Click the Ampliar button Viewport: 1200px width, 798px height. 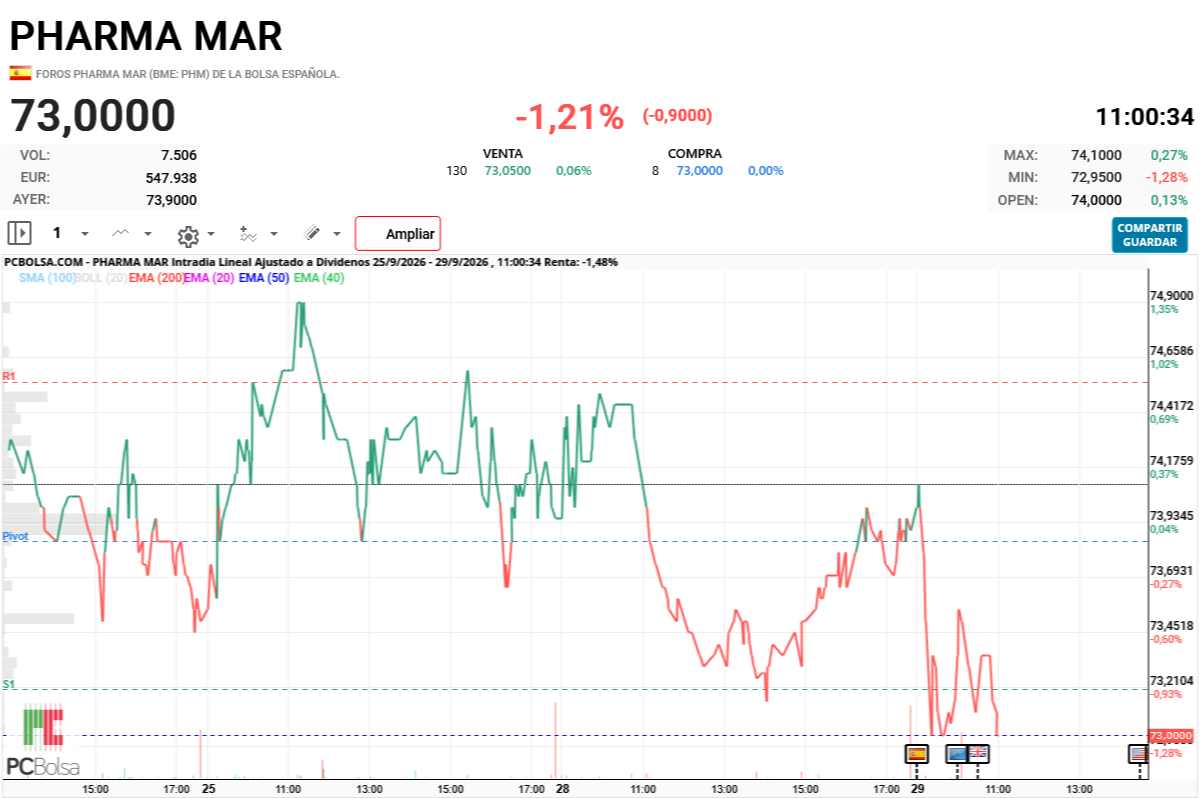click(x=398, y=234)
